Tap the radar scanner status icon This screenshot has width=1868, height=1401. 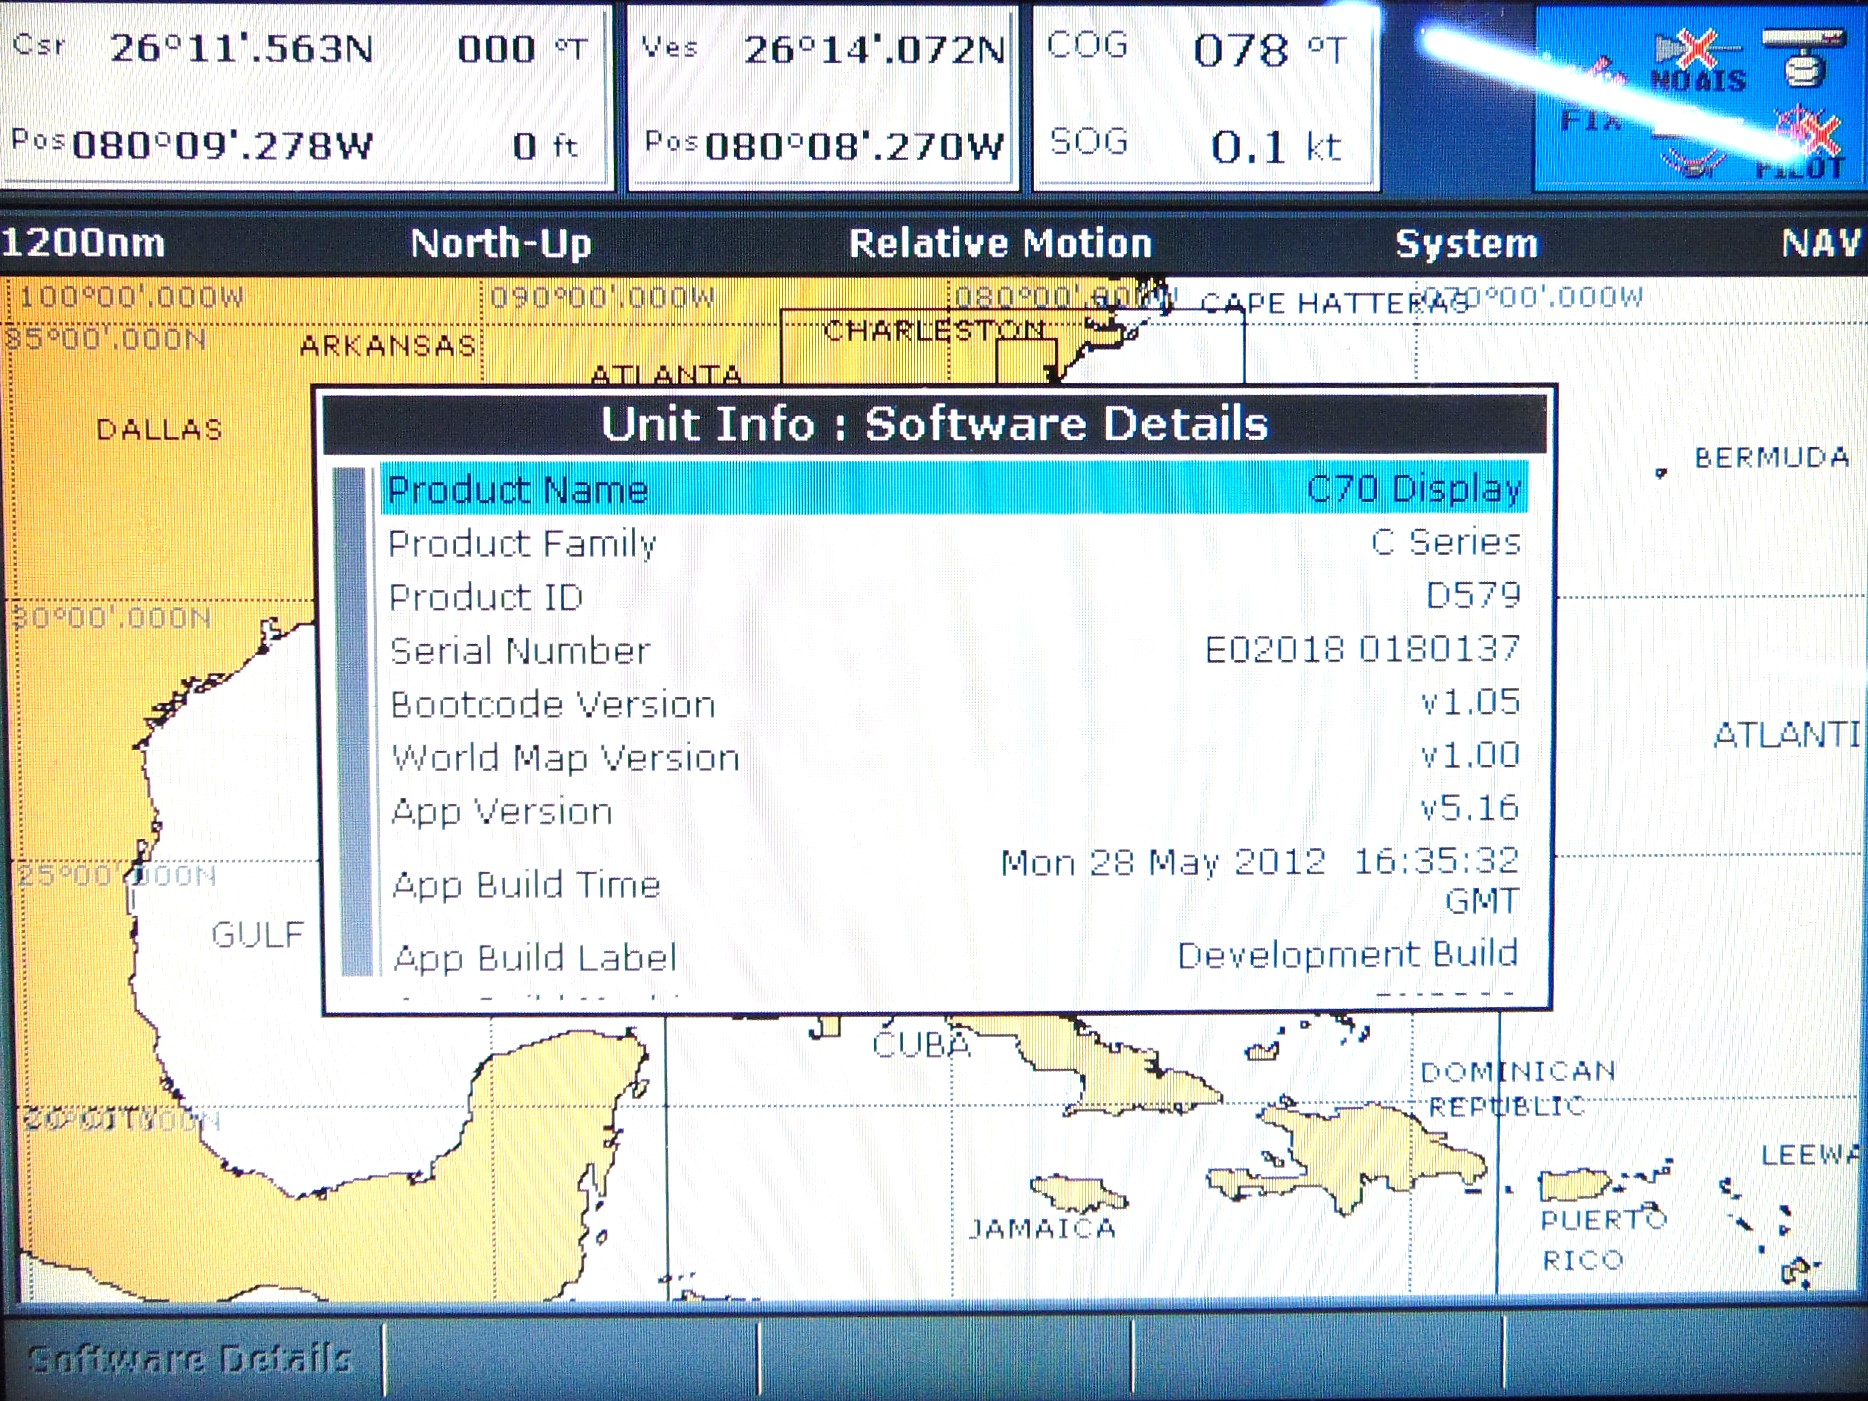[x=1803, y=58]
